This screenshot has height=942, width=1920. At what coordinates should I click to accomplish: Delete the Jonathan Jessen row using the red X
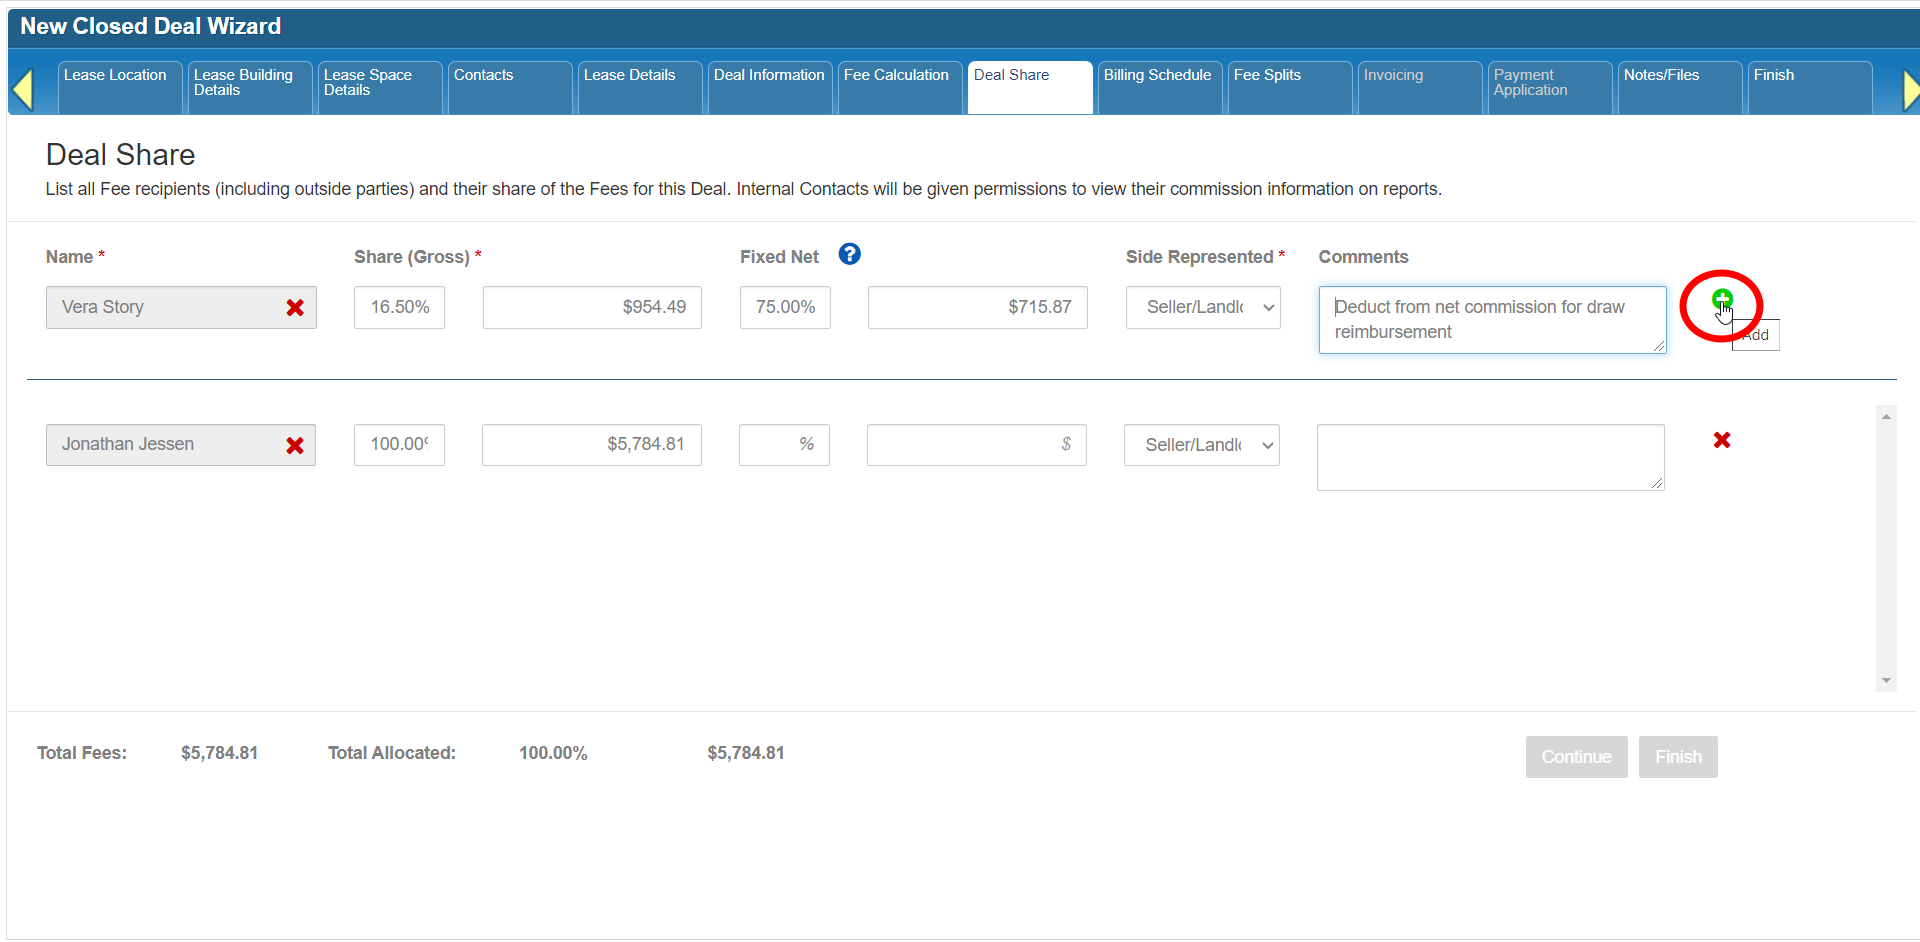pos(1721,440)
